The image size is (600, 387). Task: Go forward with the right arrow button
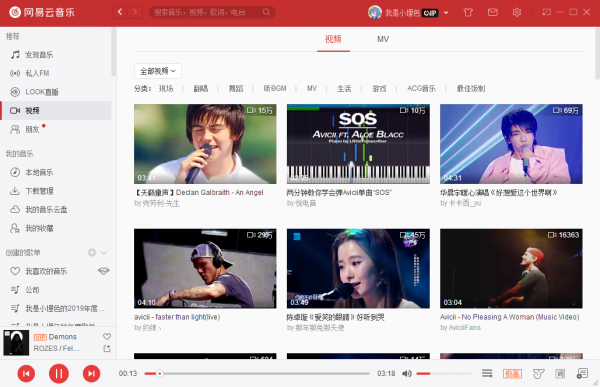[135, 12]
